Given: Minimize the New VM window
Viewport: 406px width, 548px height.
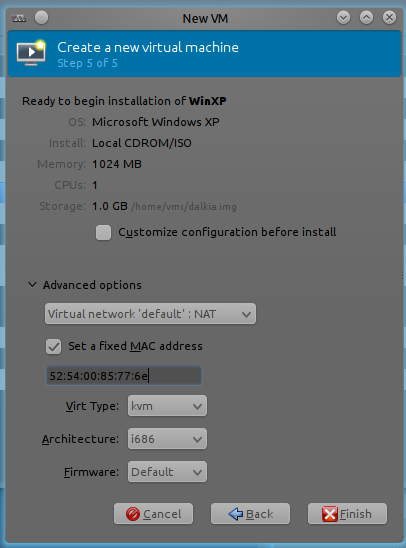Looking at the screenshot, I should click(343, 17).
